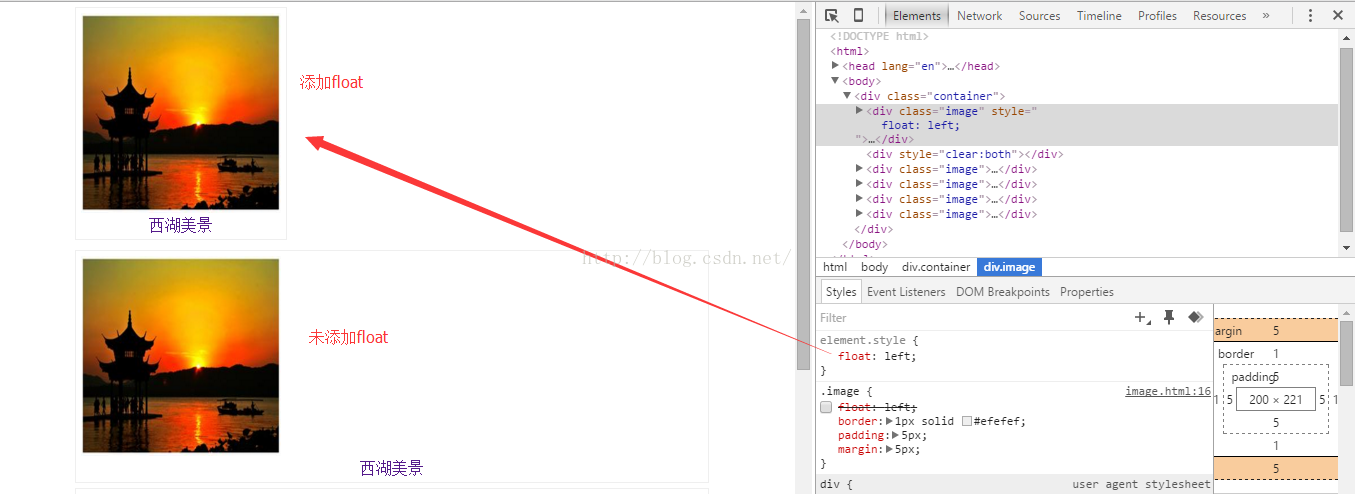Viewport: 1355px width, 494px height.
Task: Click the diamond animations icon in Styles
Action: 1195,317
